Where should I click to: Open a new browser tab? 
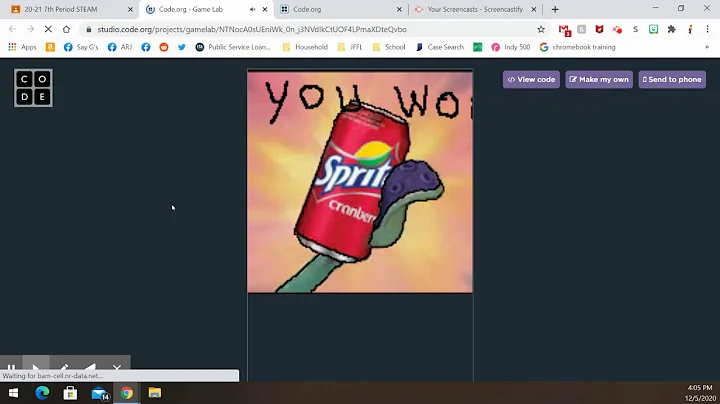pyautogui.click(x=555, y=9)
